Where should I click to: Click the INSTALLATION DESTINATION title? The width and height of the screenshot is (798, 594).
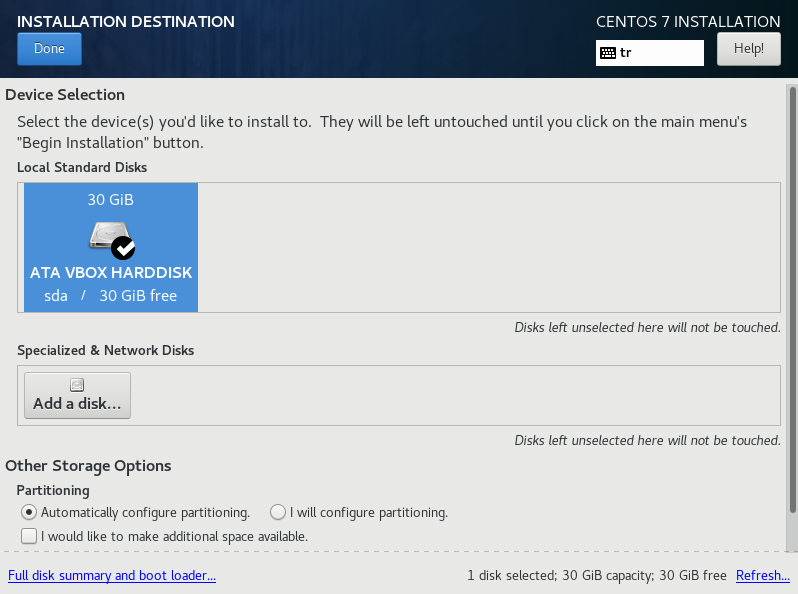point(126,21)
